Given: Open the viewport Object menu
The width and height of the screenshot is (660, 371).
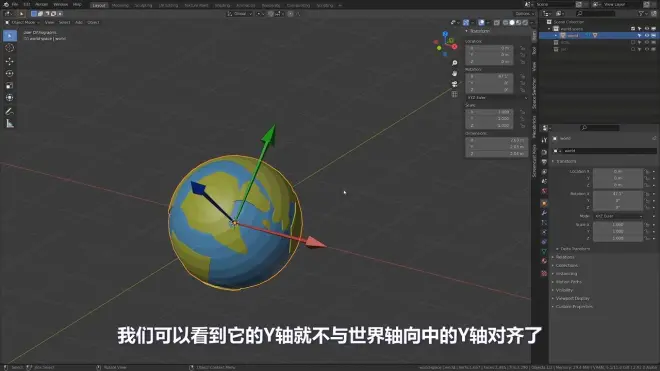Looking at the screenshot, I should [93, 22].
